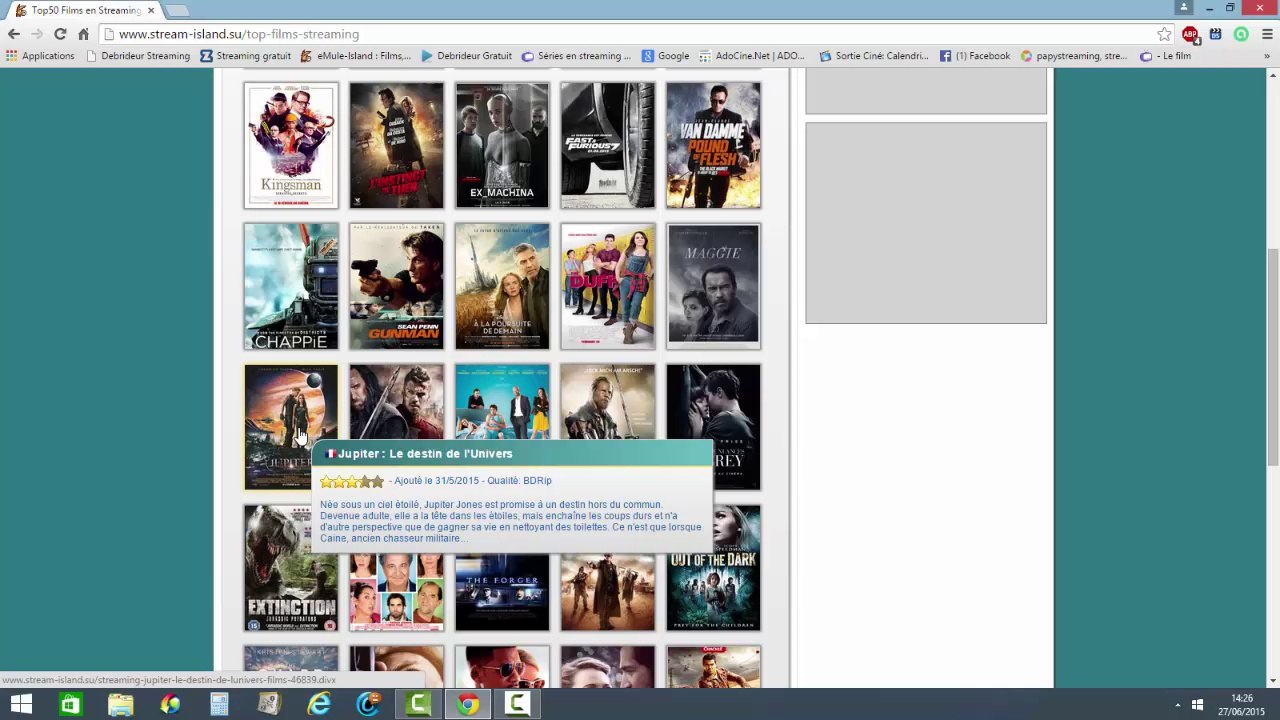
Task: Open the Debrideur Streaming bookmark
Action: pos(138,56)
